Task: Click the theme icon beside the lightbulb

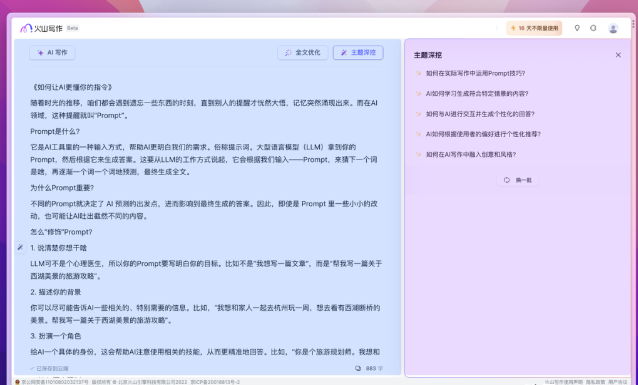Action: [593, 28]
